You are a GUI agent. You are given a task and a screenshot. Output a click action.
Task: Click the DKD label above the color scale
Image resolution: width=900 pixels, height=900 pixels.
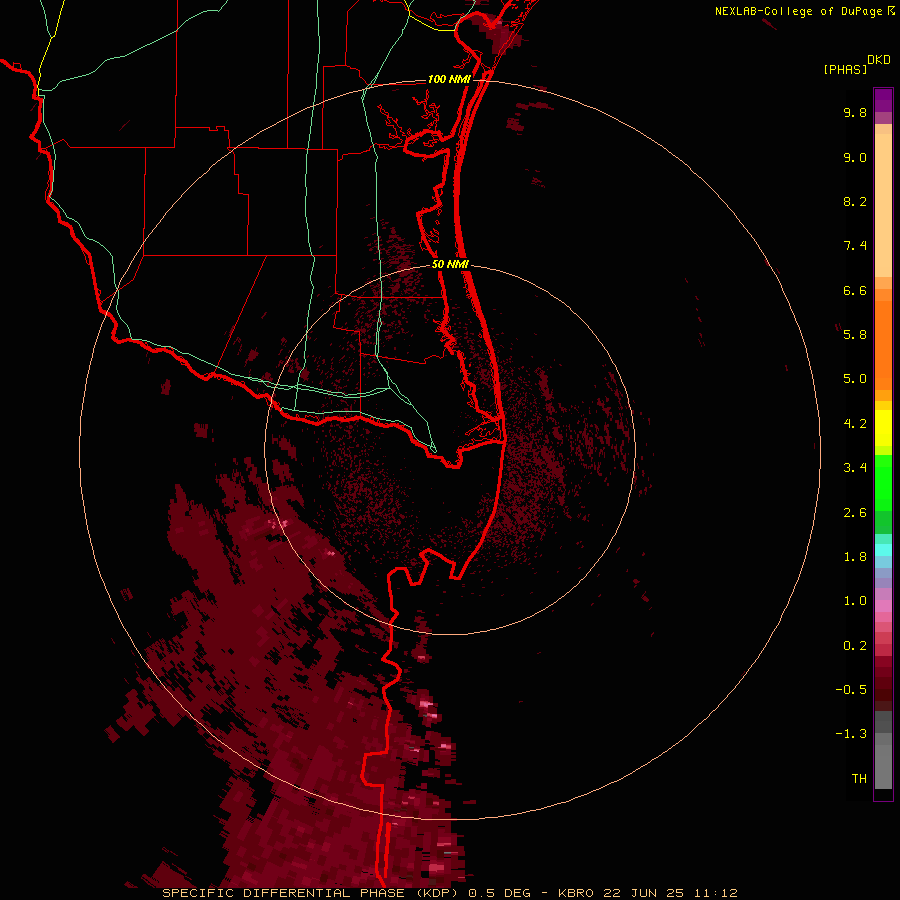(x=879, y=60)
